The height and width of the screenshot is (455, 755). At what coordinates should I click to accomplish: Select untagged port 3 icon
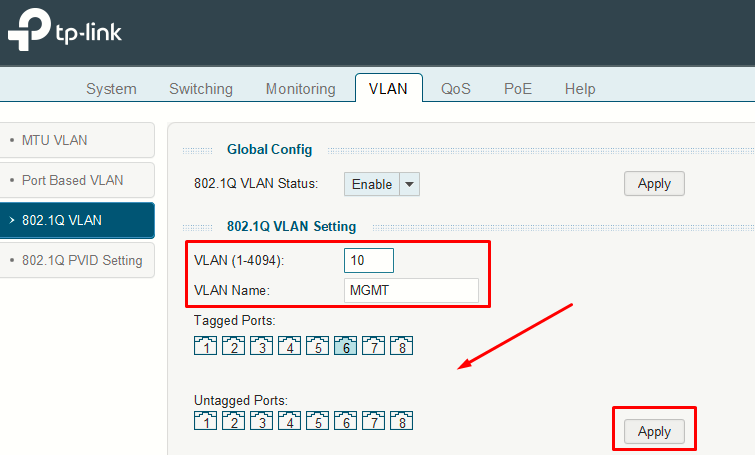(x=261, y=420)
